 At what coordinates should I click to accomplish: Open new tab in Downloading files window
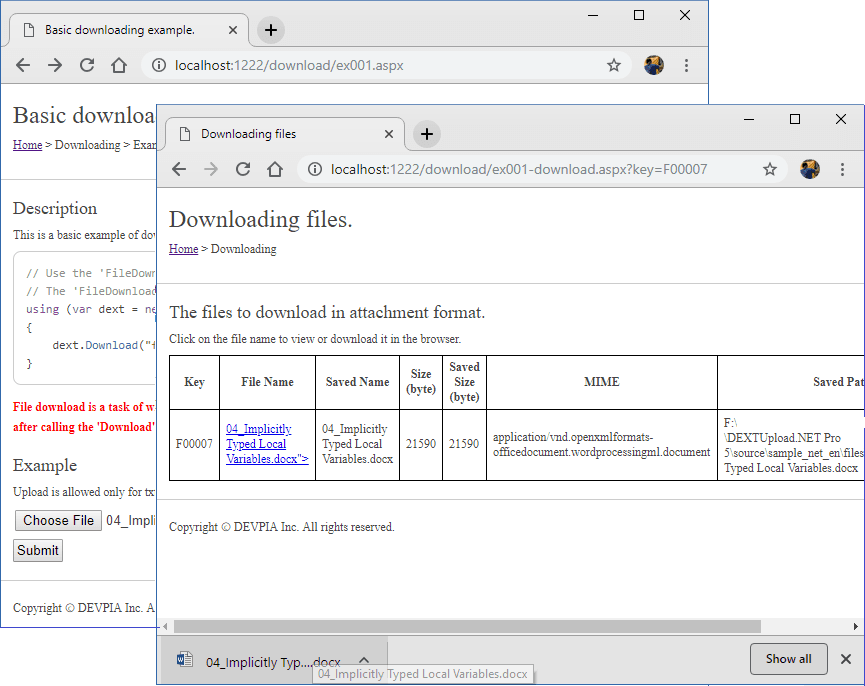(427, 134)
